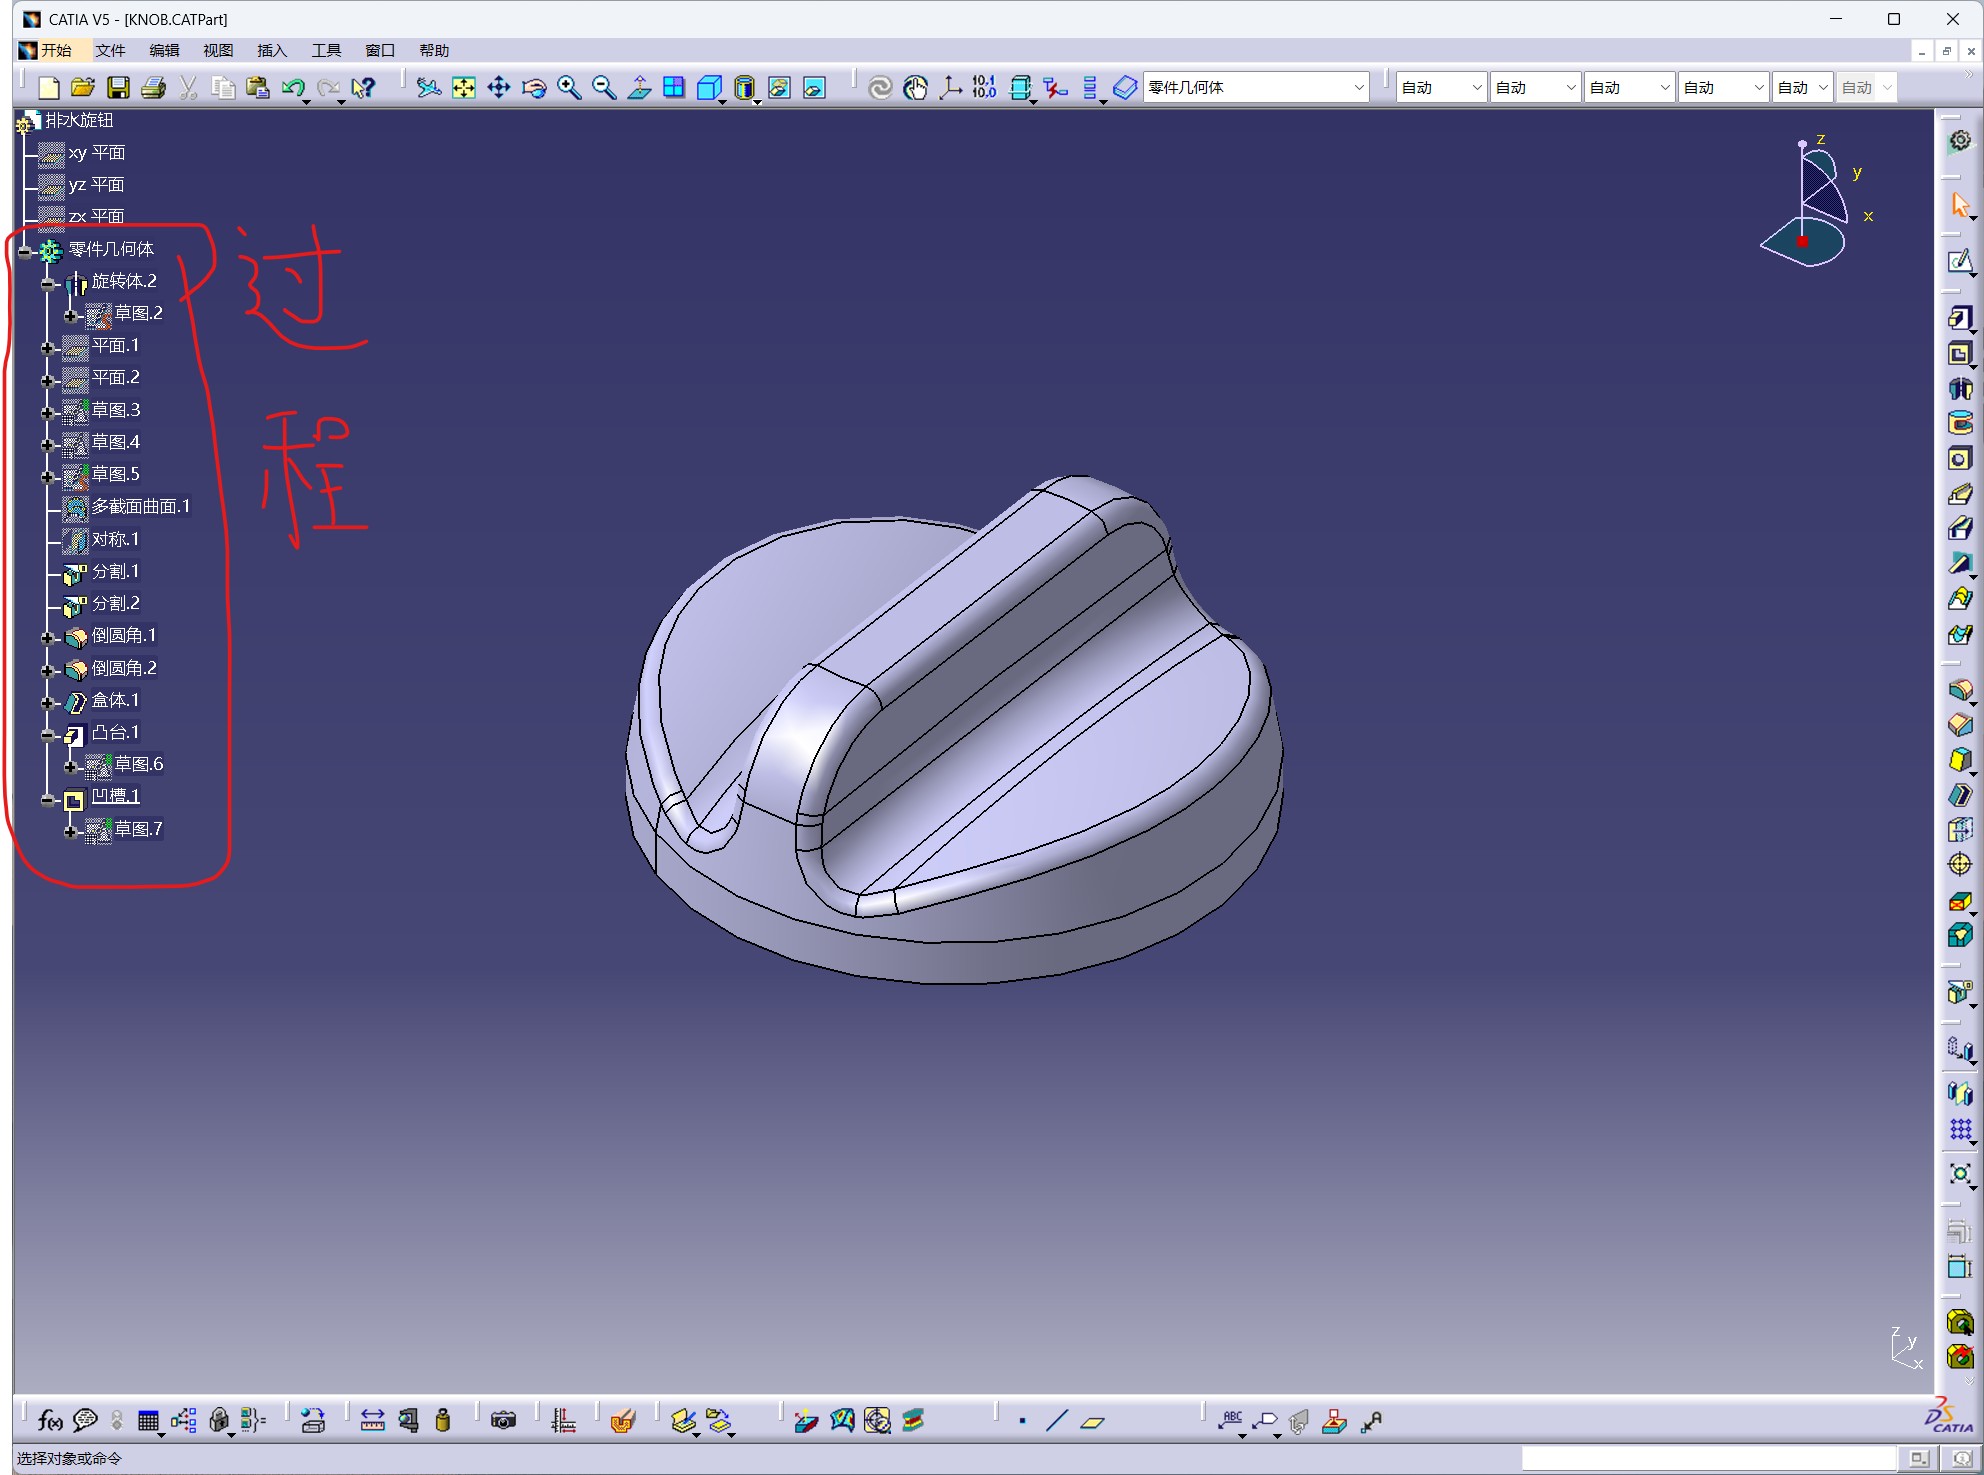Viewport: 1984px width, 1475px height.
Task: Open the 工具 menu
Action: (x=326, y=50)
